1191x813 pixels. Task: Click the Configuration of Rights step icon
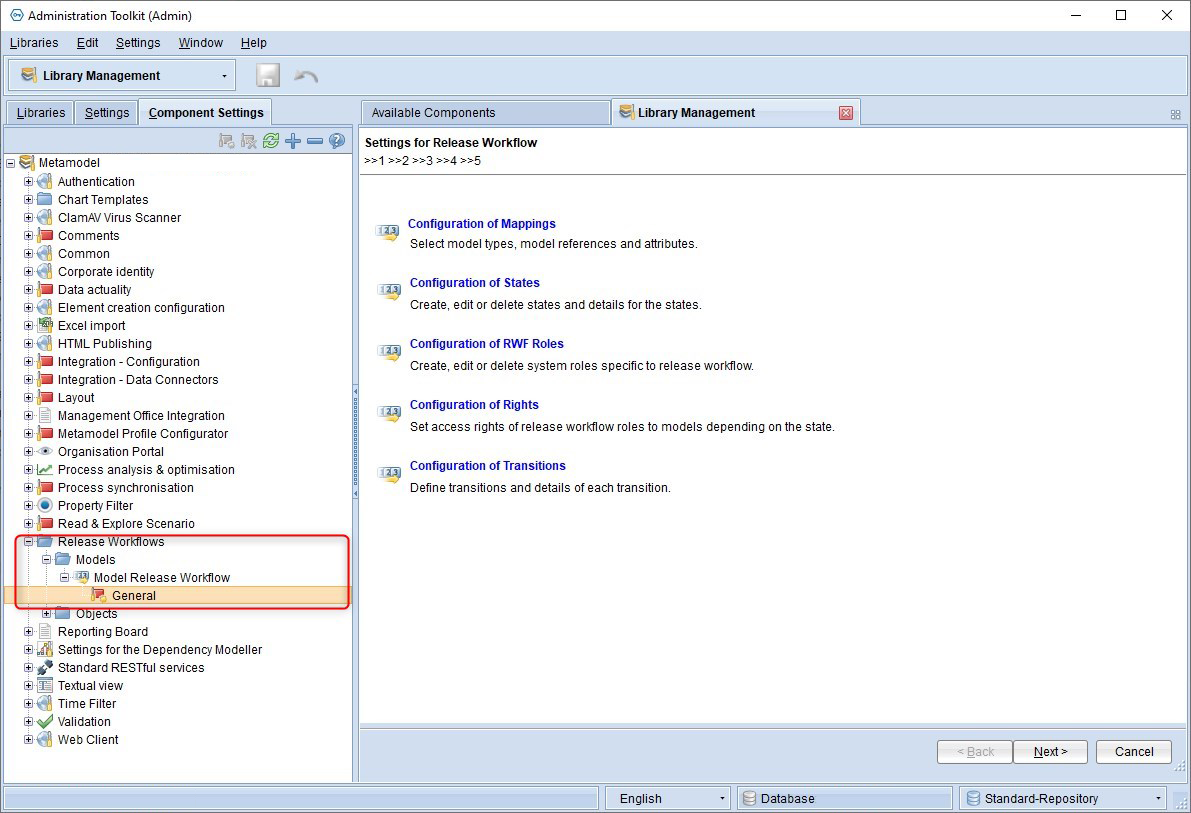click(x=389, y=413)
